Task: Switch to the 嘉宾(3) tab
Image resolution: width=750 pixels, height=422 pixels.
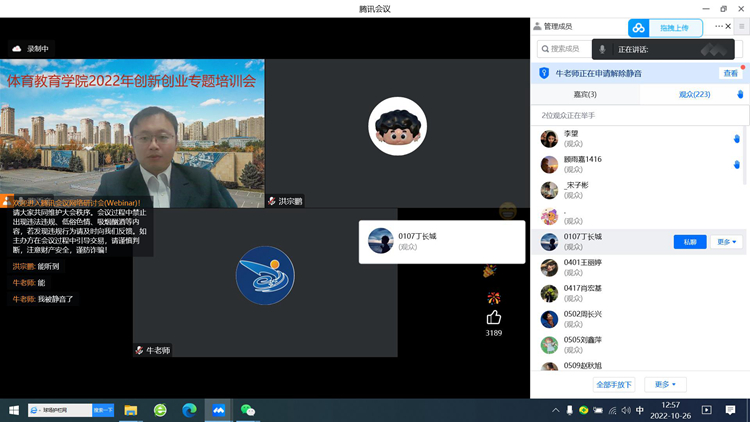Action: 584,94
